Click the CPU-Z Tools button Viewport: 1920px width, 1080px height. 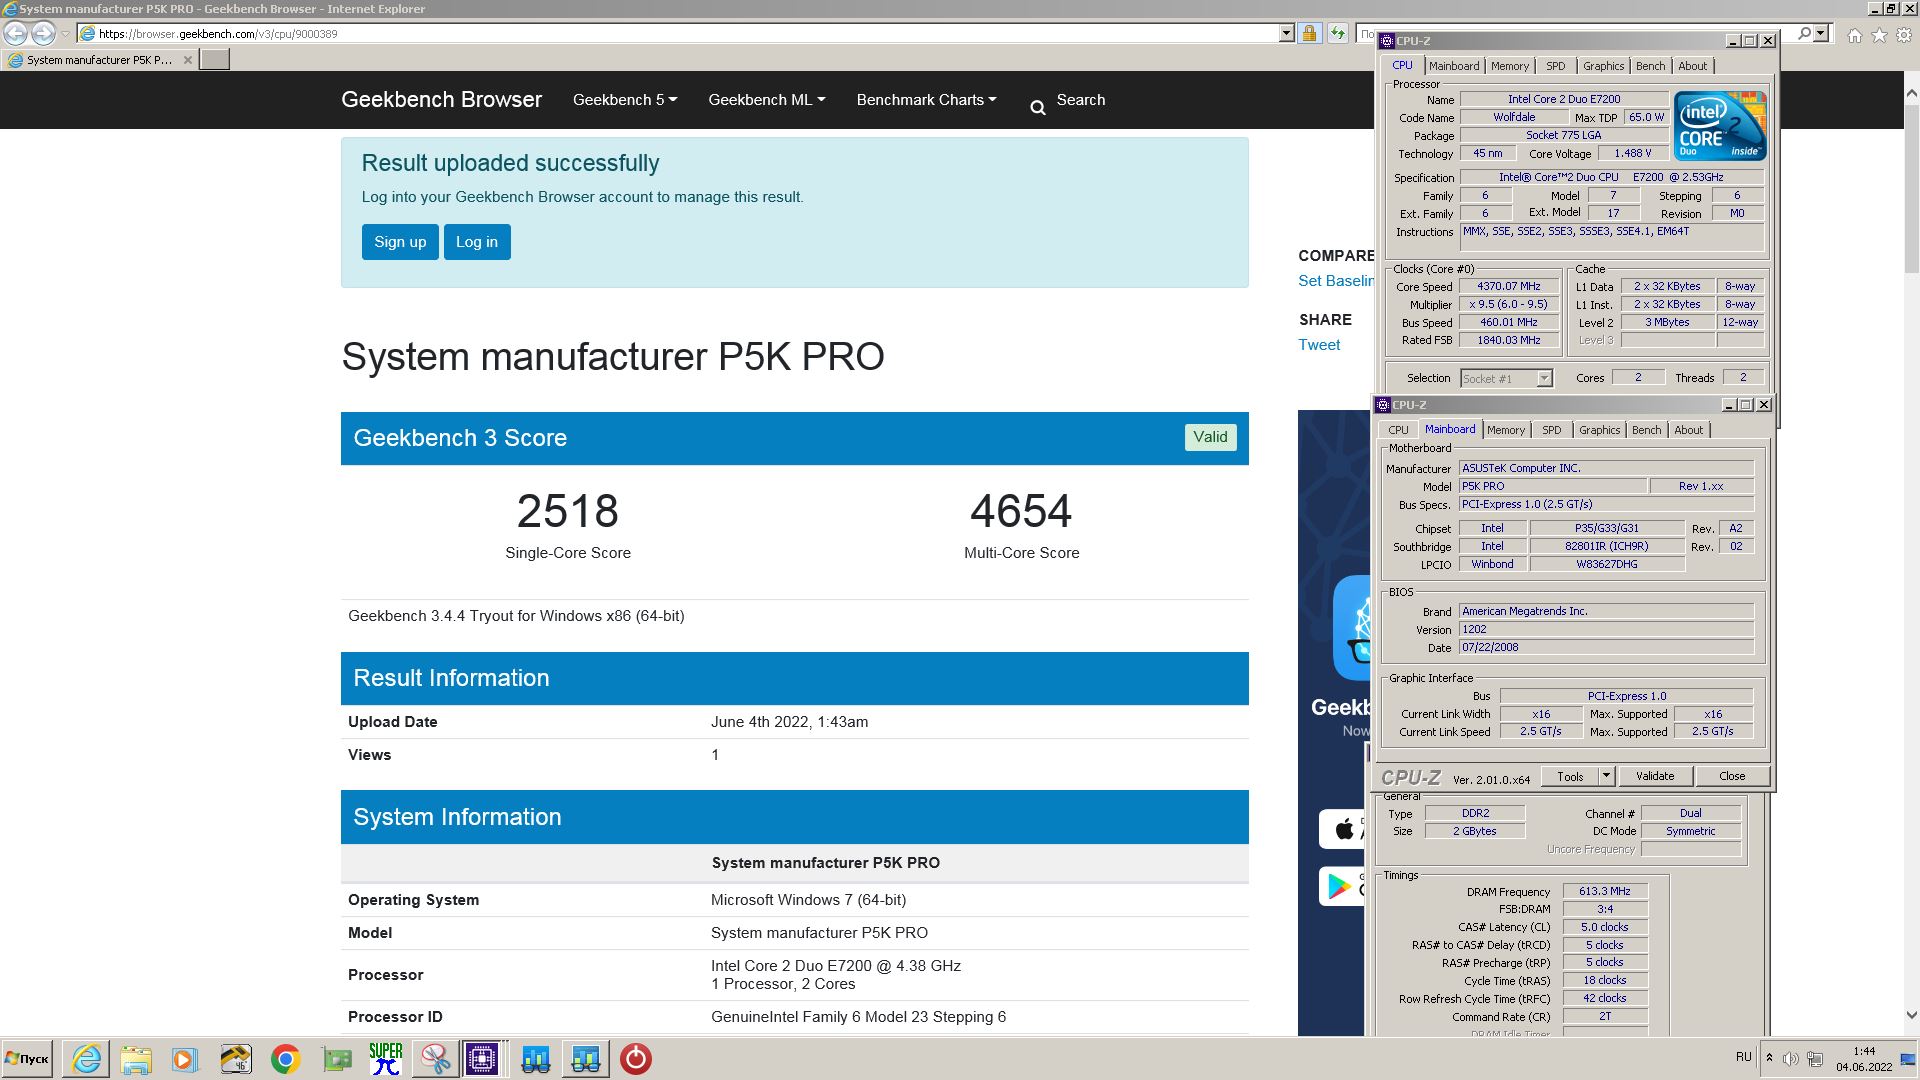click(1570, 776)
